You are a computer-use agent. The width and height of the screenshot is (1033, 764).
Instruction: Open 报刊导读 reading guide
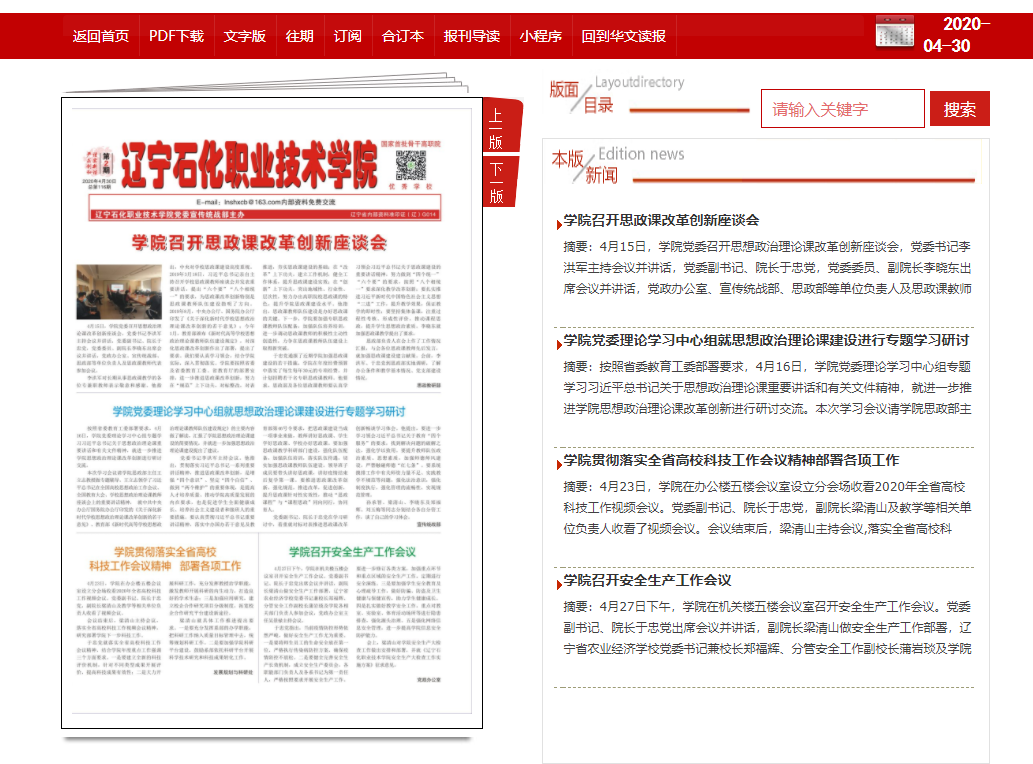click(x=472, y=36)
